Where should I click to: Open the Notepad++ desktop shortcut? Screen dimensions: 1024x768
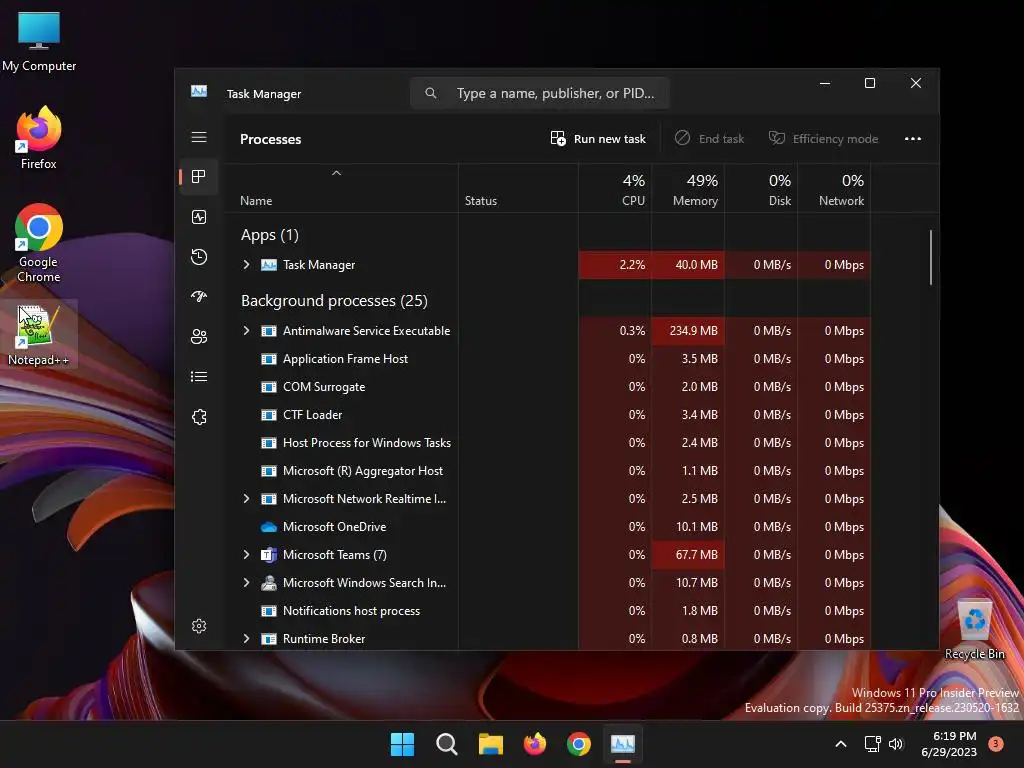click(x=39, y=334)
